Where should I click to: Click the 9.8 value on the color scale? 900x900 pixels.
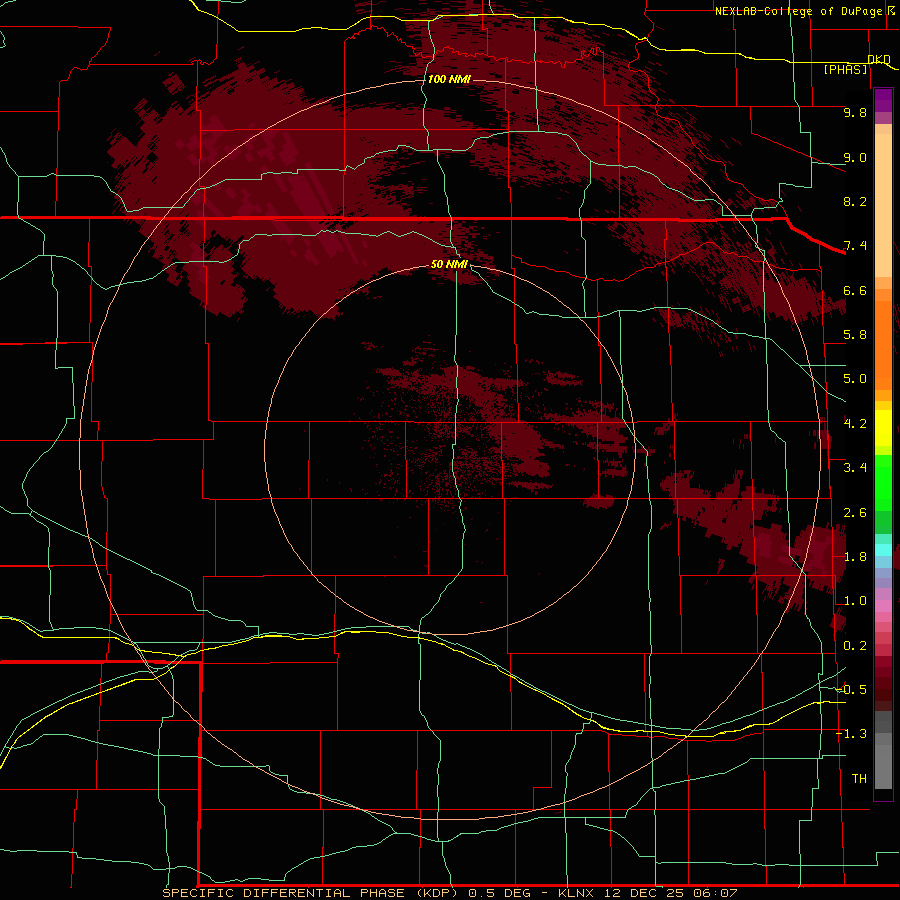click(855, 112)
